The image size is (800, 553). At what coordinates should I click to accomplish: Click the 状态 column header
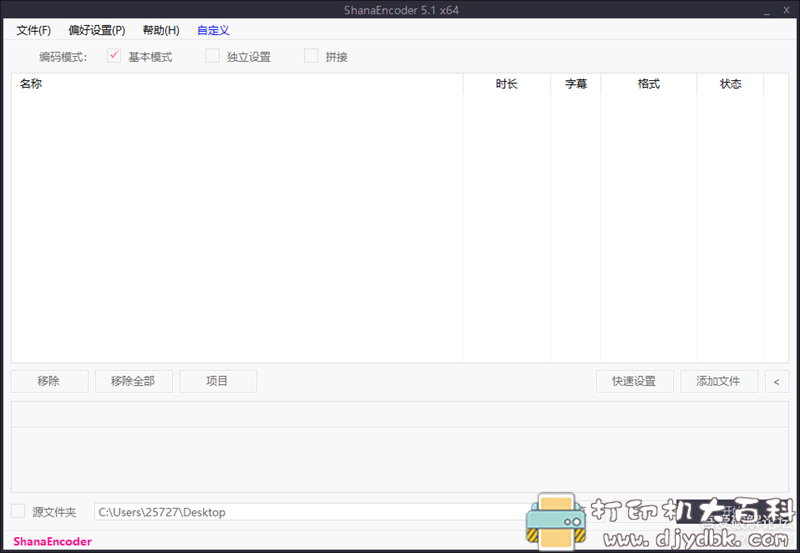730,84
